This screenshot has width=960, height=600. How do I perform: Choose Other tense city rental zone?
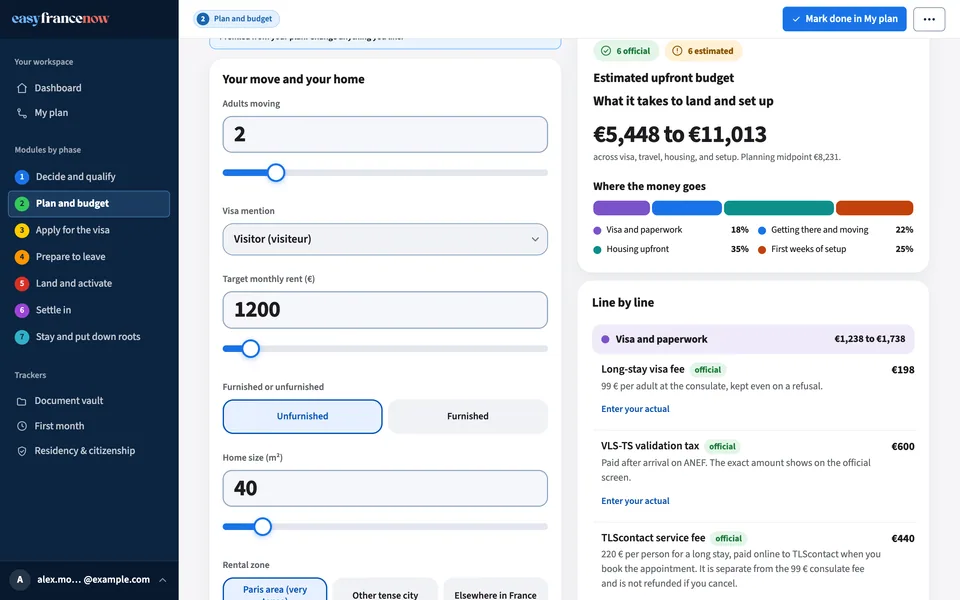[385, 590]
